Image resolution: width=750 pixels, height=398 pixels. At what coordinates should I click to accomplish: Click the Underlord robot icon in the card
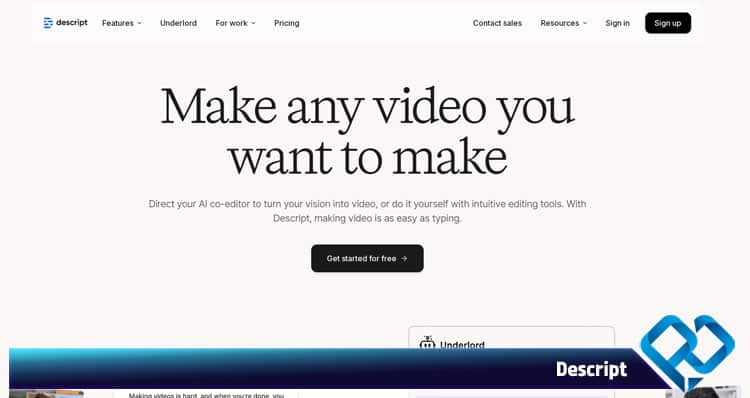(427, 343)
